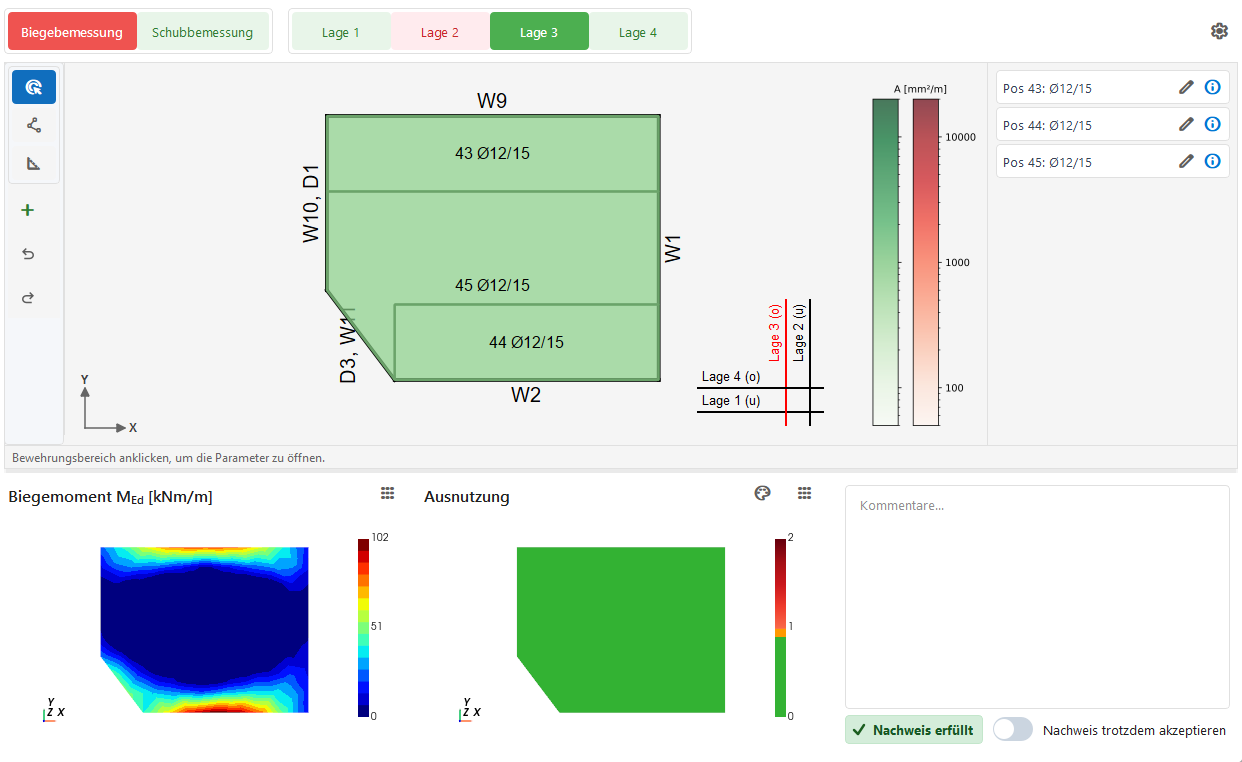The height and width of the screenshot is (762, 1242).
Task: Select reinforcement area 43 Ø12/15 in drawing
Action: [x=492, y=153]
